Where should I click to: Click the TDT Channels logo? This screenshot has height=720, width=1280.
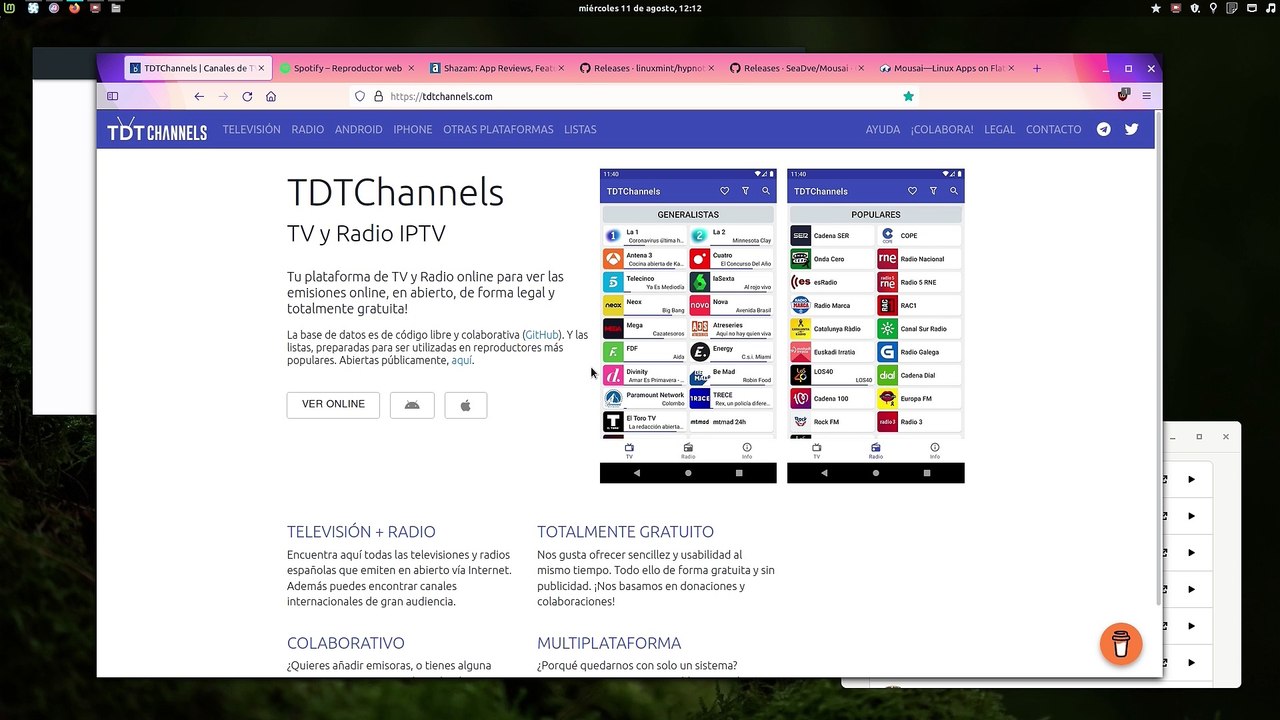[157, 129]
